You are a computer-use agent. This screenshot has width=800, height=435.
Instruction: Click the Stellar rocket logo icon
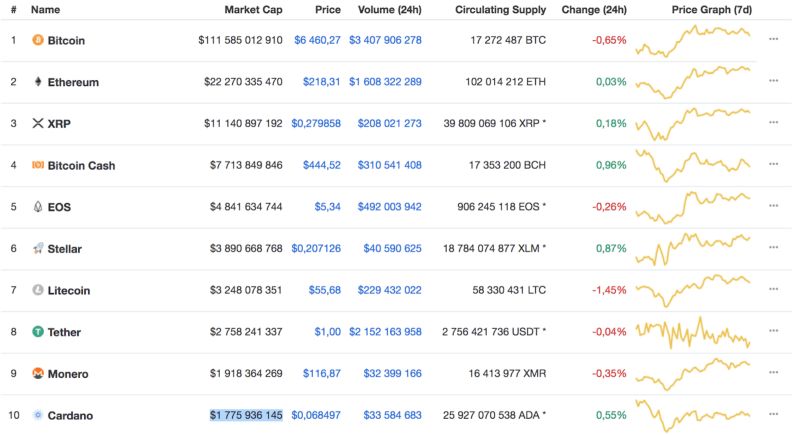click(38, 249)
